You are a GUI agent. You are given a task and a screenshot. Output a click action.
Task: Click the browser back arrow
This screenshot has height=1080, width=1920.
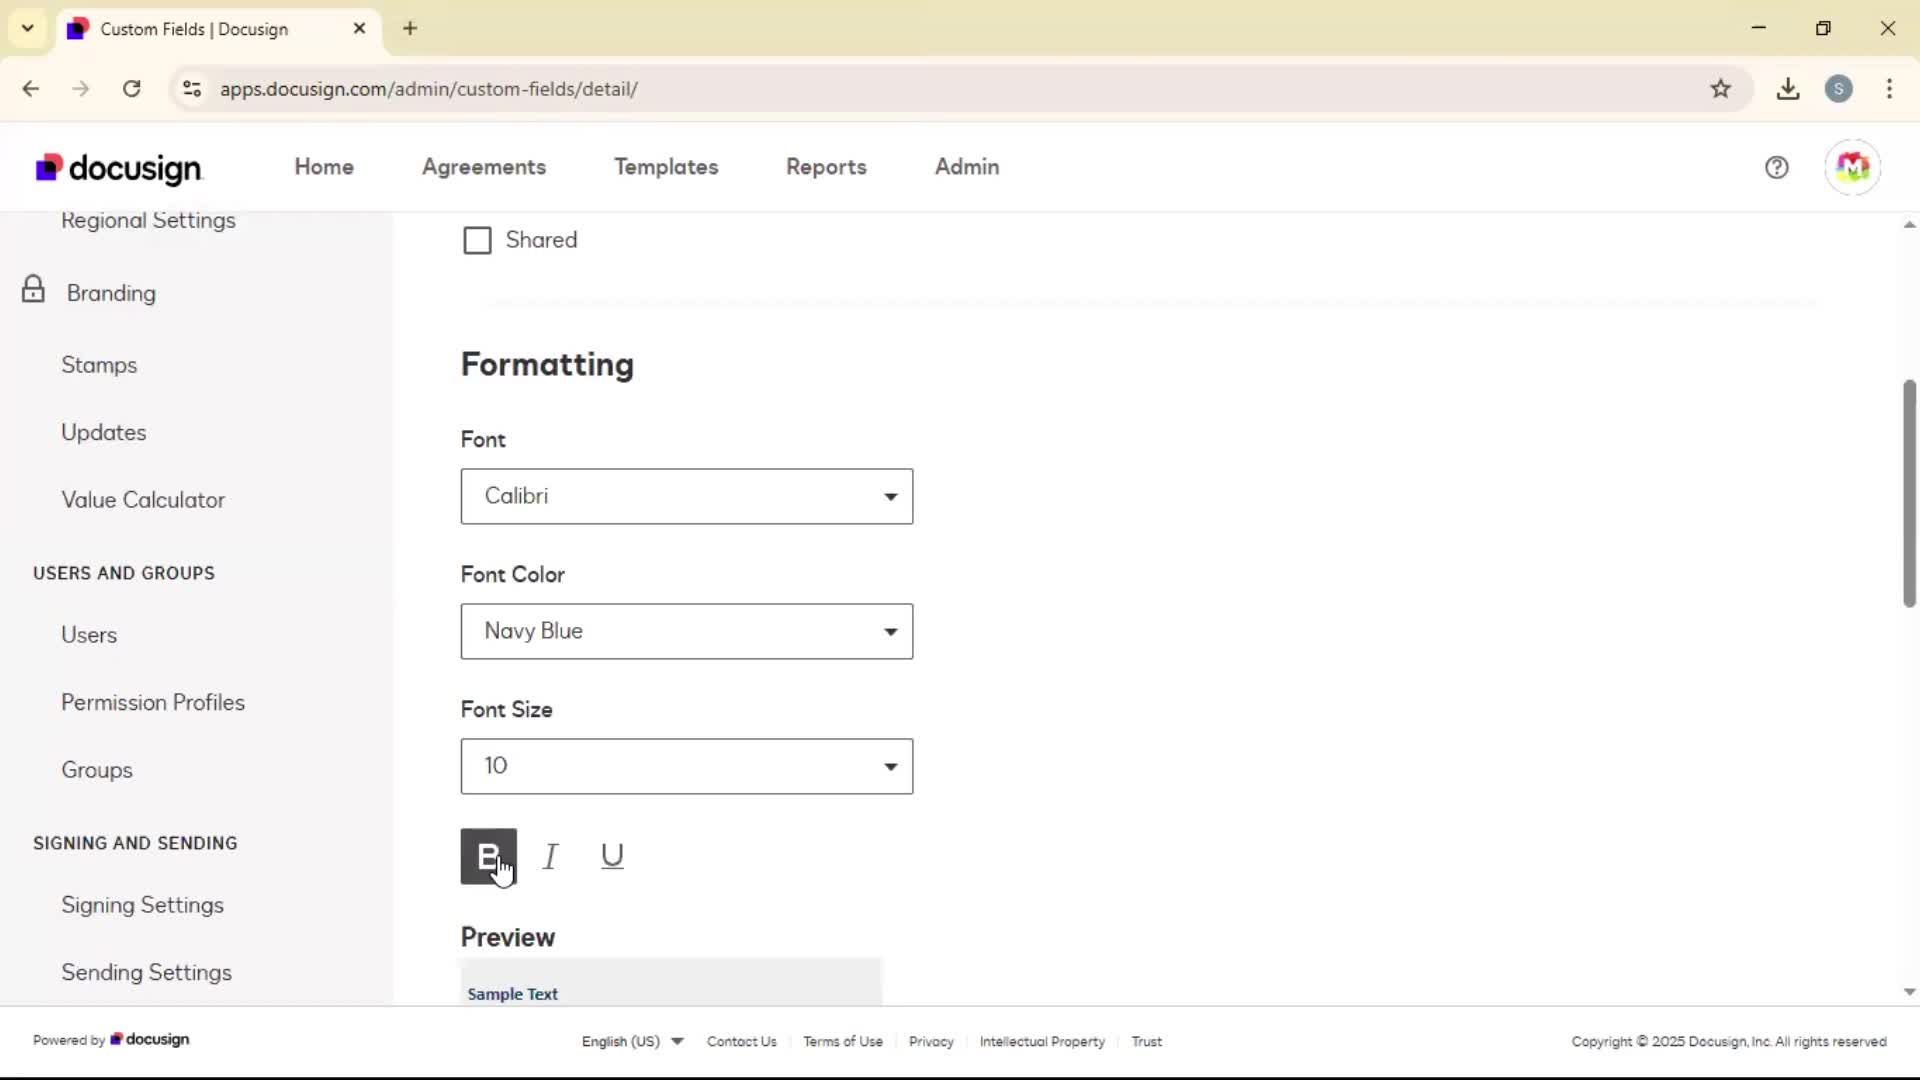click(31, 89)
